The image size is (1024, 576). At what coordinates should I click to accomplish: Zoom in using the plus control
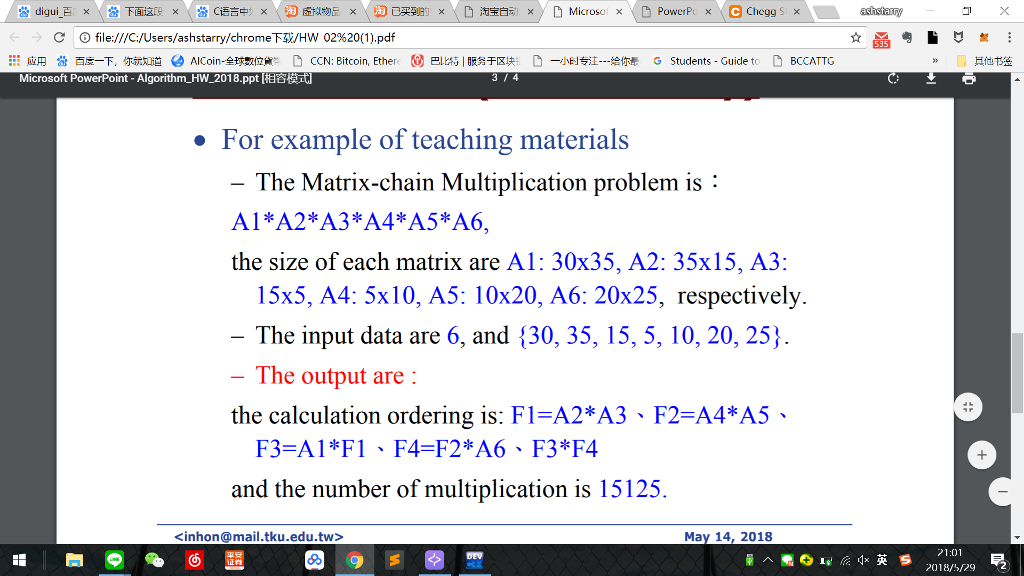click(x=981, y=453)
